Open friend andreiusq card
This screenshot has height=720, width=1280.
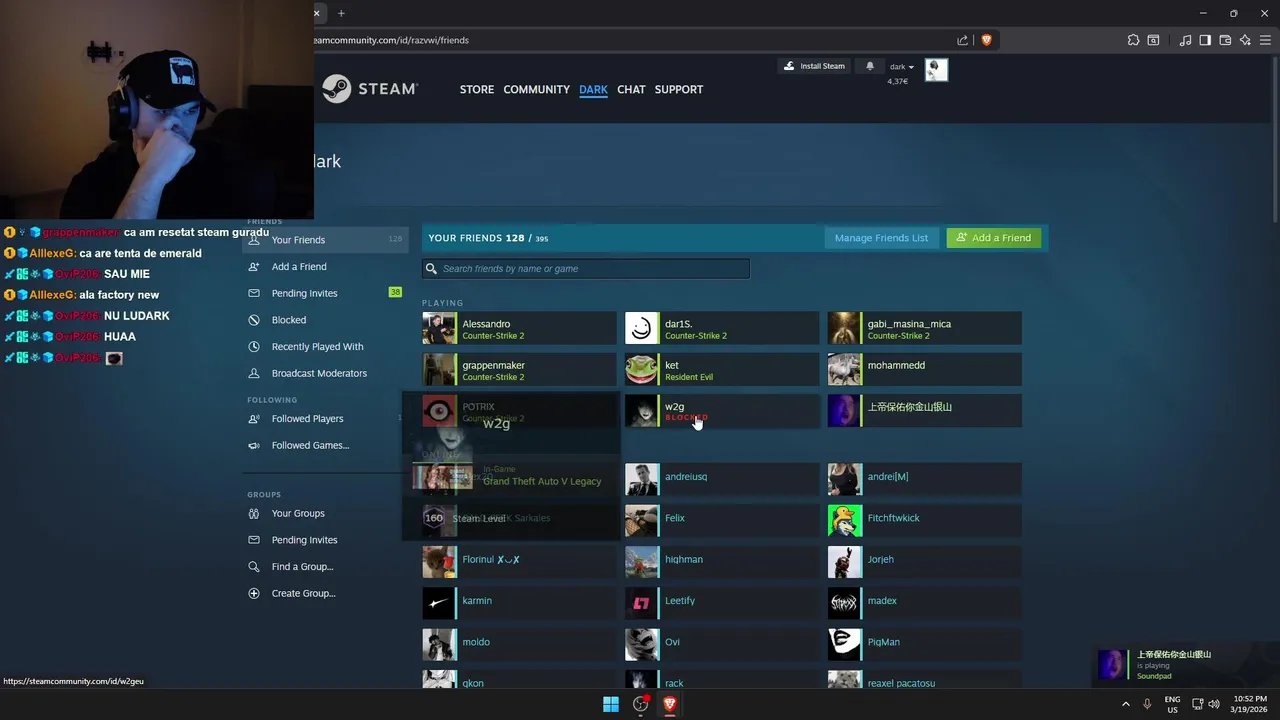(x=722, y=479)
